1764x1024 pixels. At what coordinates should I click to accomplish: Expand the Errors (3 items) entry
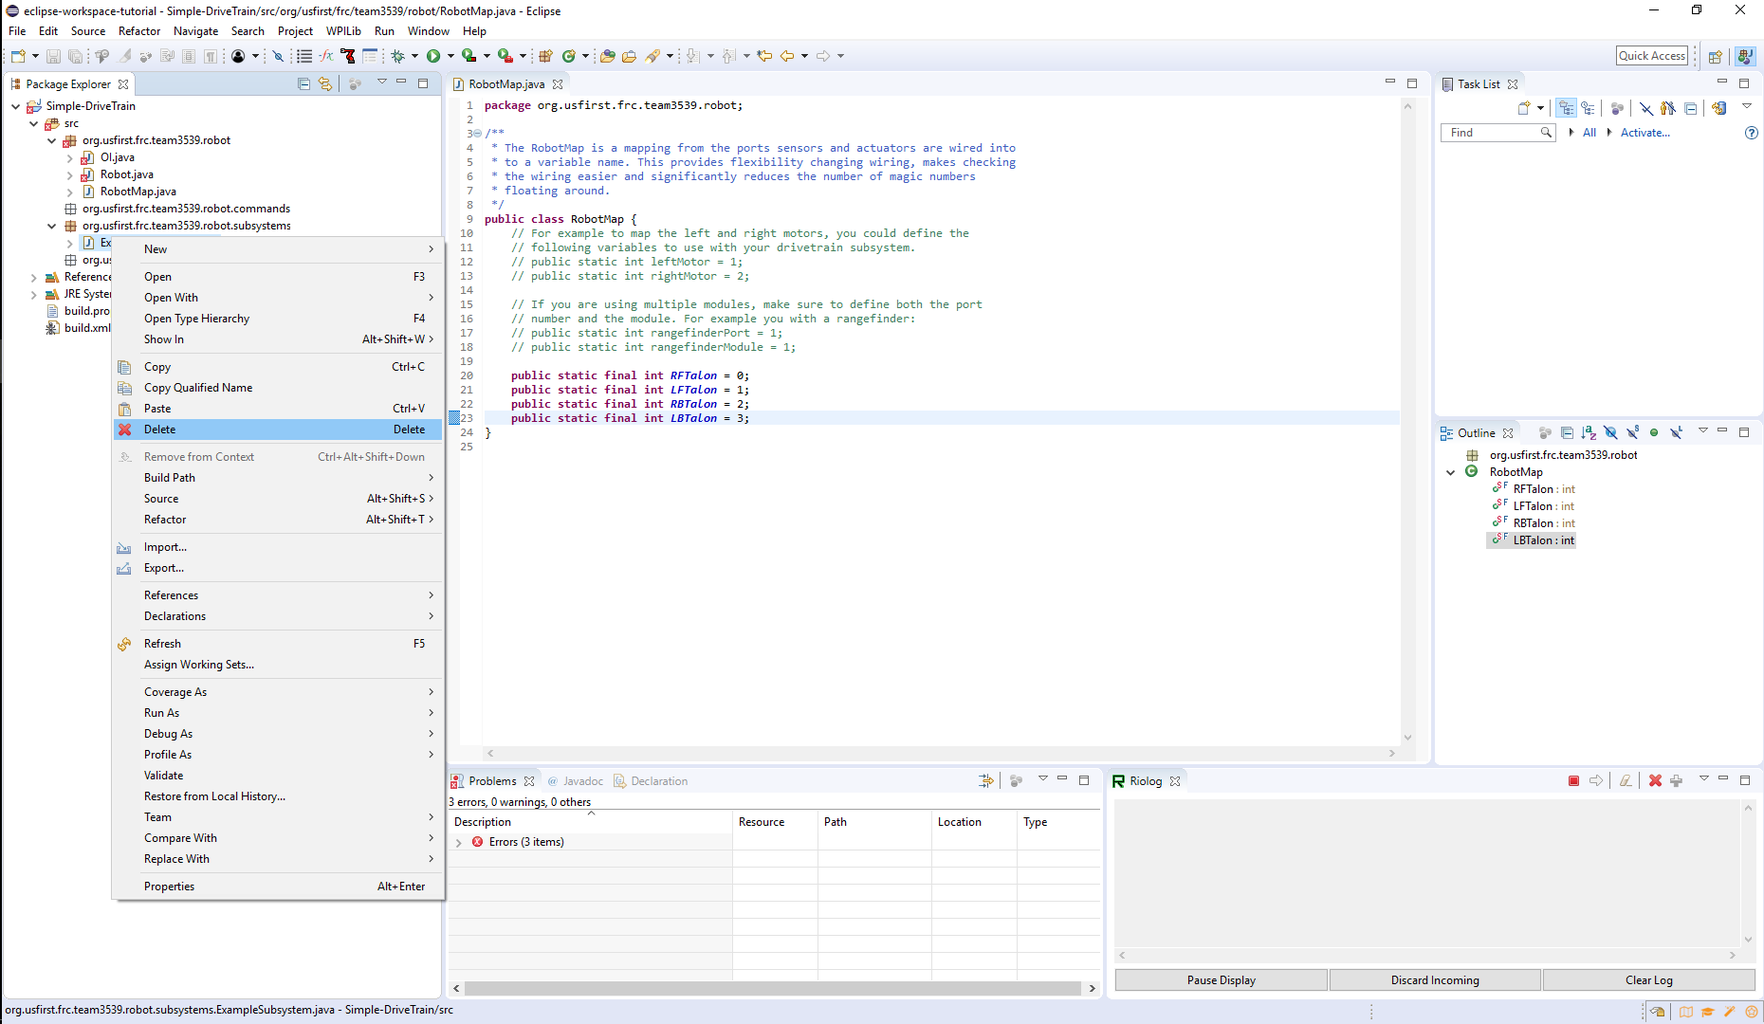(459, 842)
